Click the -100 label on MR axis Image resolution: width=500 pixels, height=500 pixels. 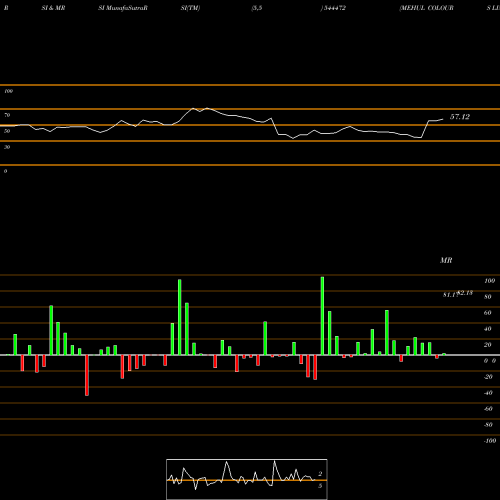pyautogui.click(x=490, y=441)
